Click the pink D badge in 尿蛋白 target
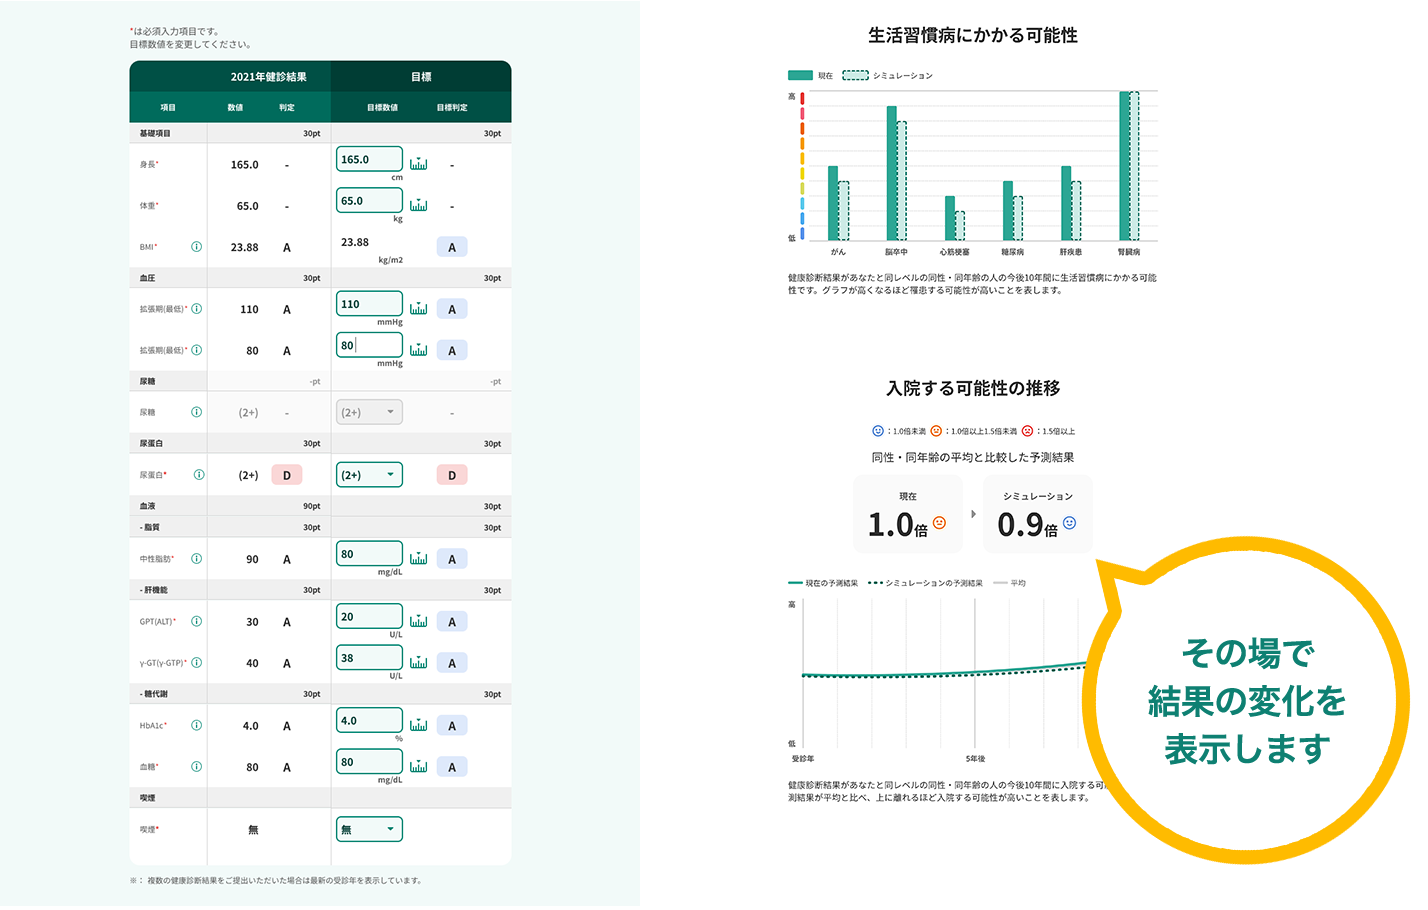This screenshot has width=1428, height=910. coord(452,475)
